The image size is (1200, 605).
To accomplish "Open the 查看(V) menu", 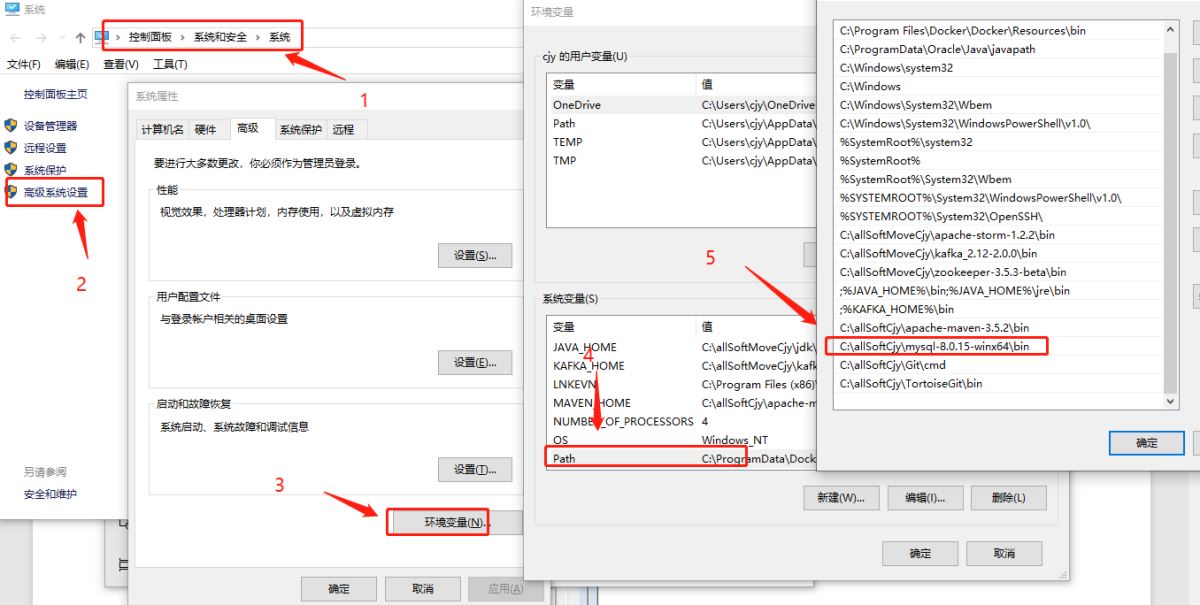I will pos(120,64).
